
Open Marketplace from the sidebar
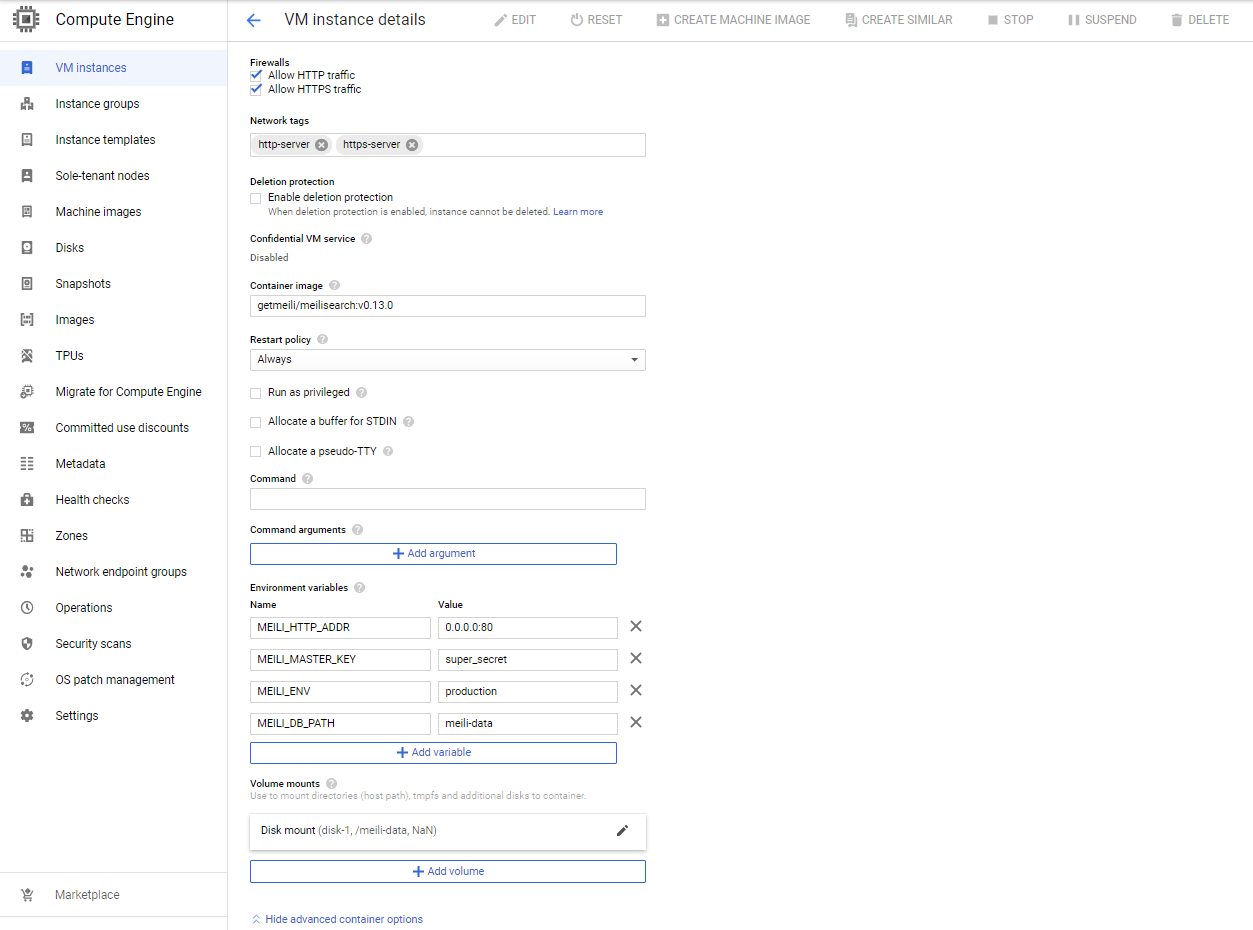click(x=87, y=894)
